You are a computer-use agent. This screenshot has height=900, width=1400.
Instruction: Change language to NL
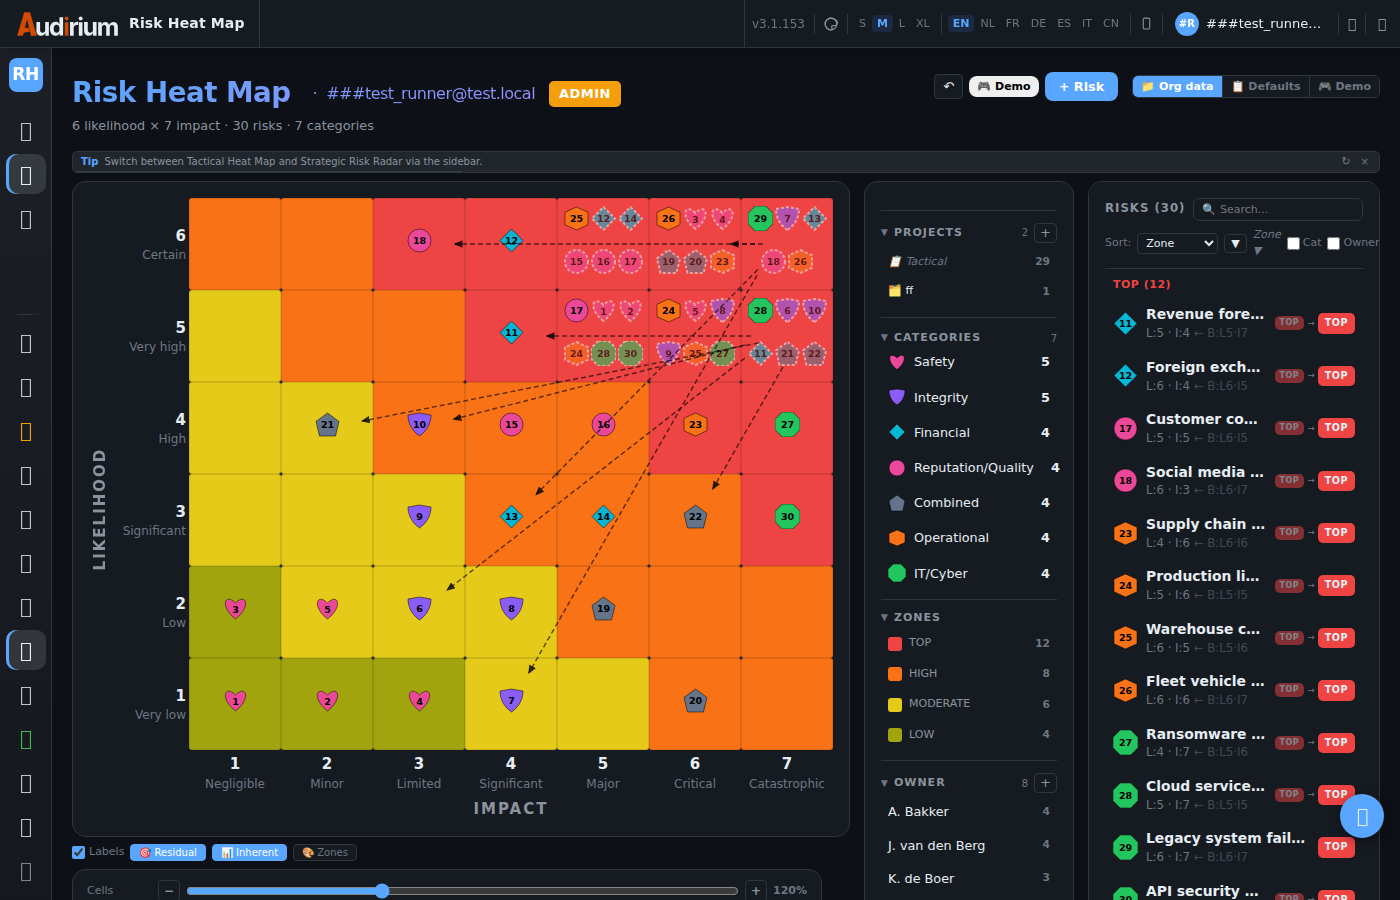click(x=988, y=23)
